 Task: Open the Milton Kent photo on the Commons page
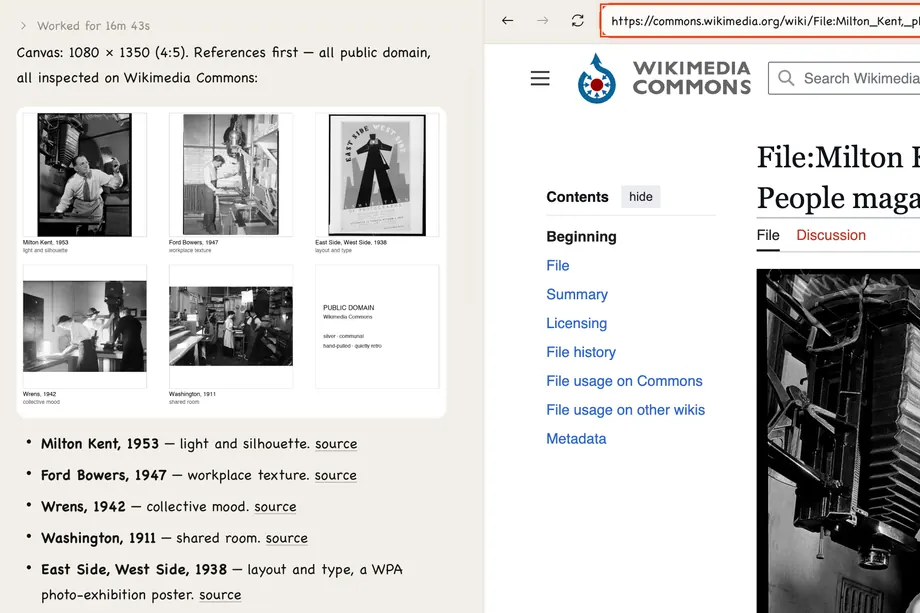pos(838,441)
